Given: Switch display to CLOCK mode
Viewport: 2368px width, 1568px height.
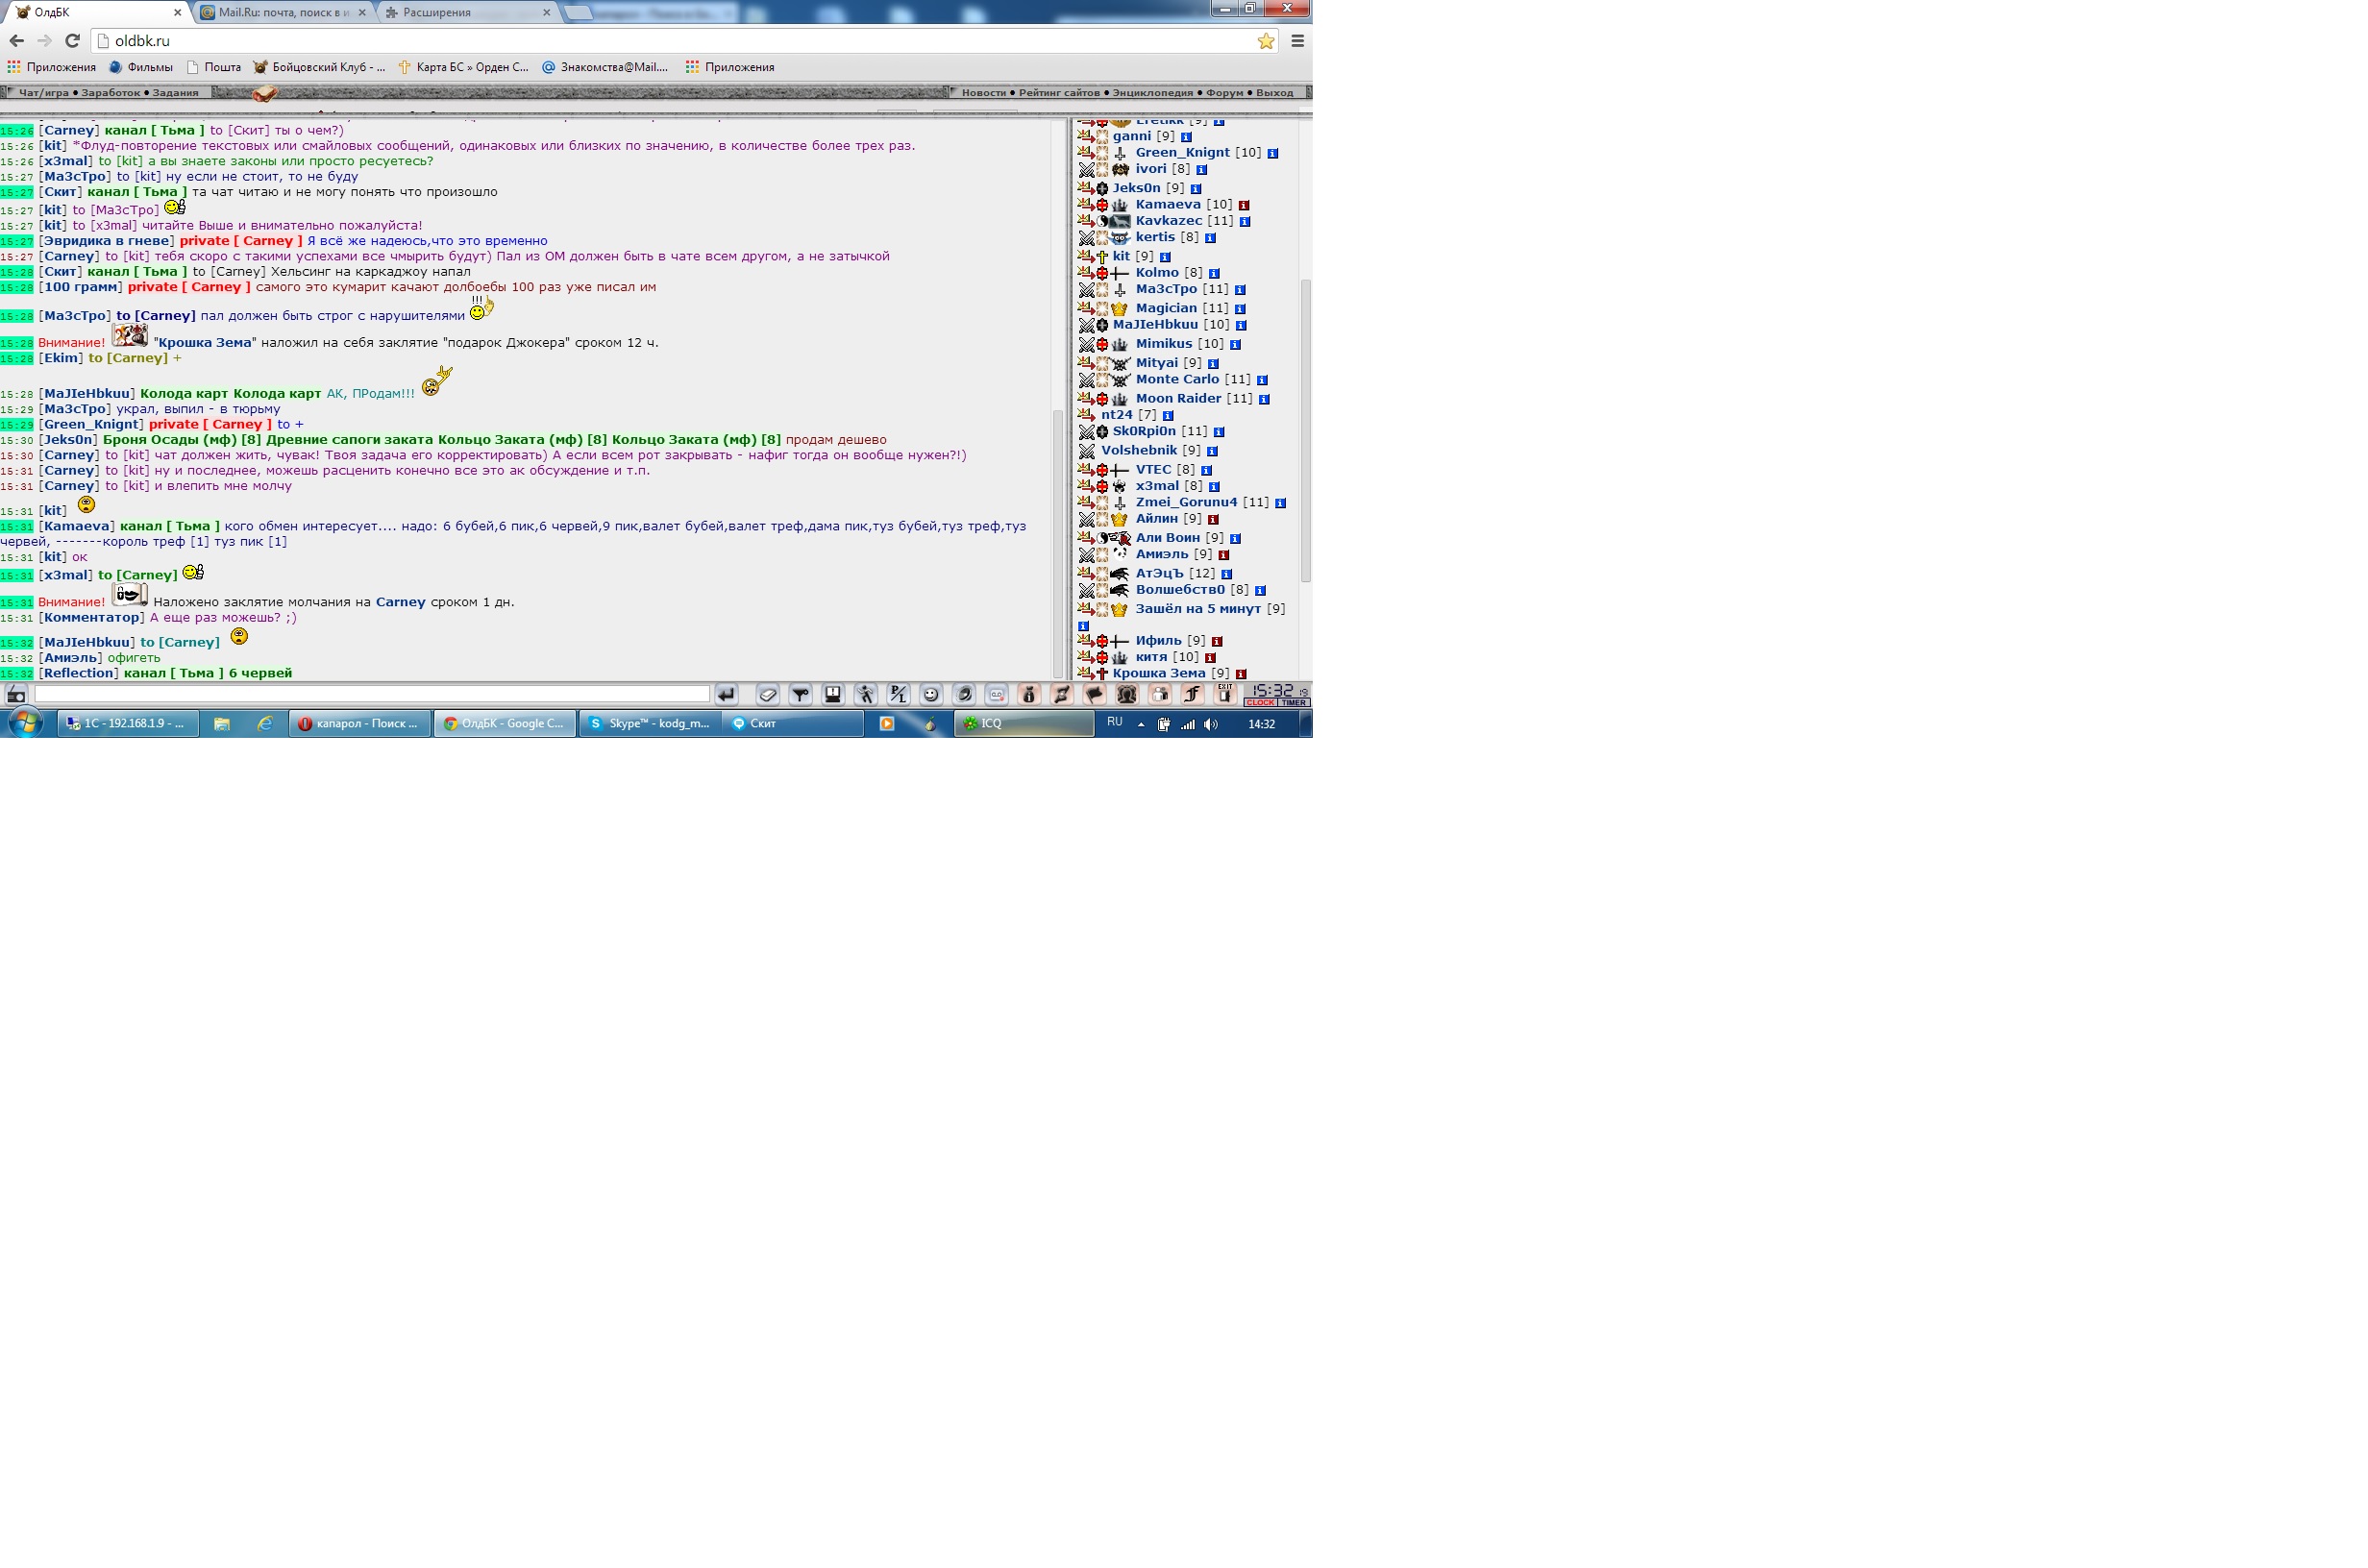Looking at the screenshot, I should click(x=1260, y=703).
